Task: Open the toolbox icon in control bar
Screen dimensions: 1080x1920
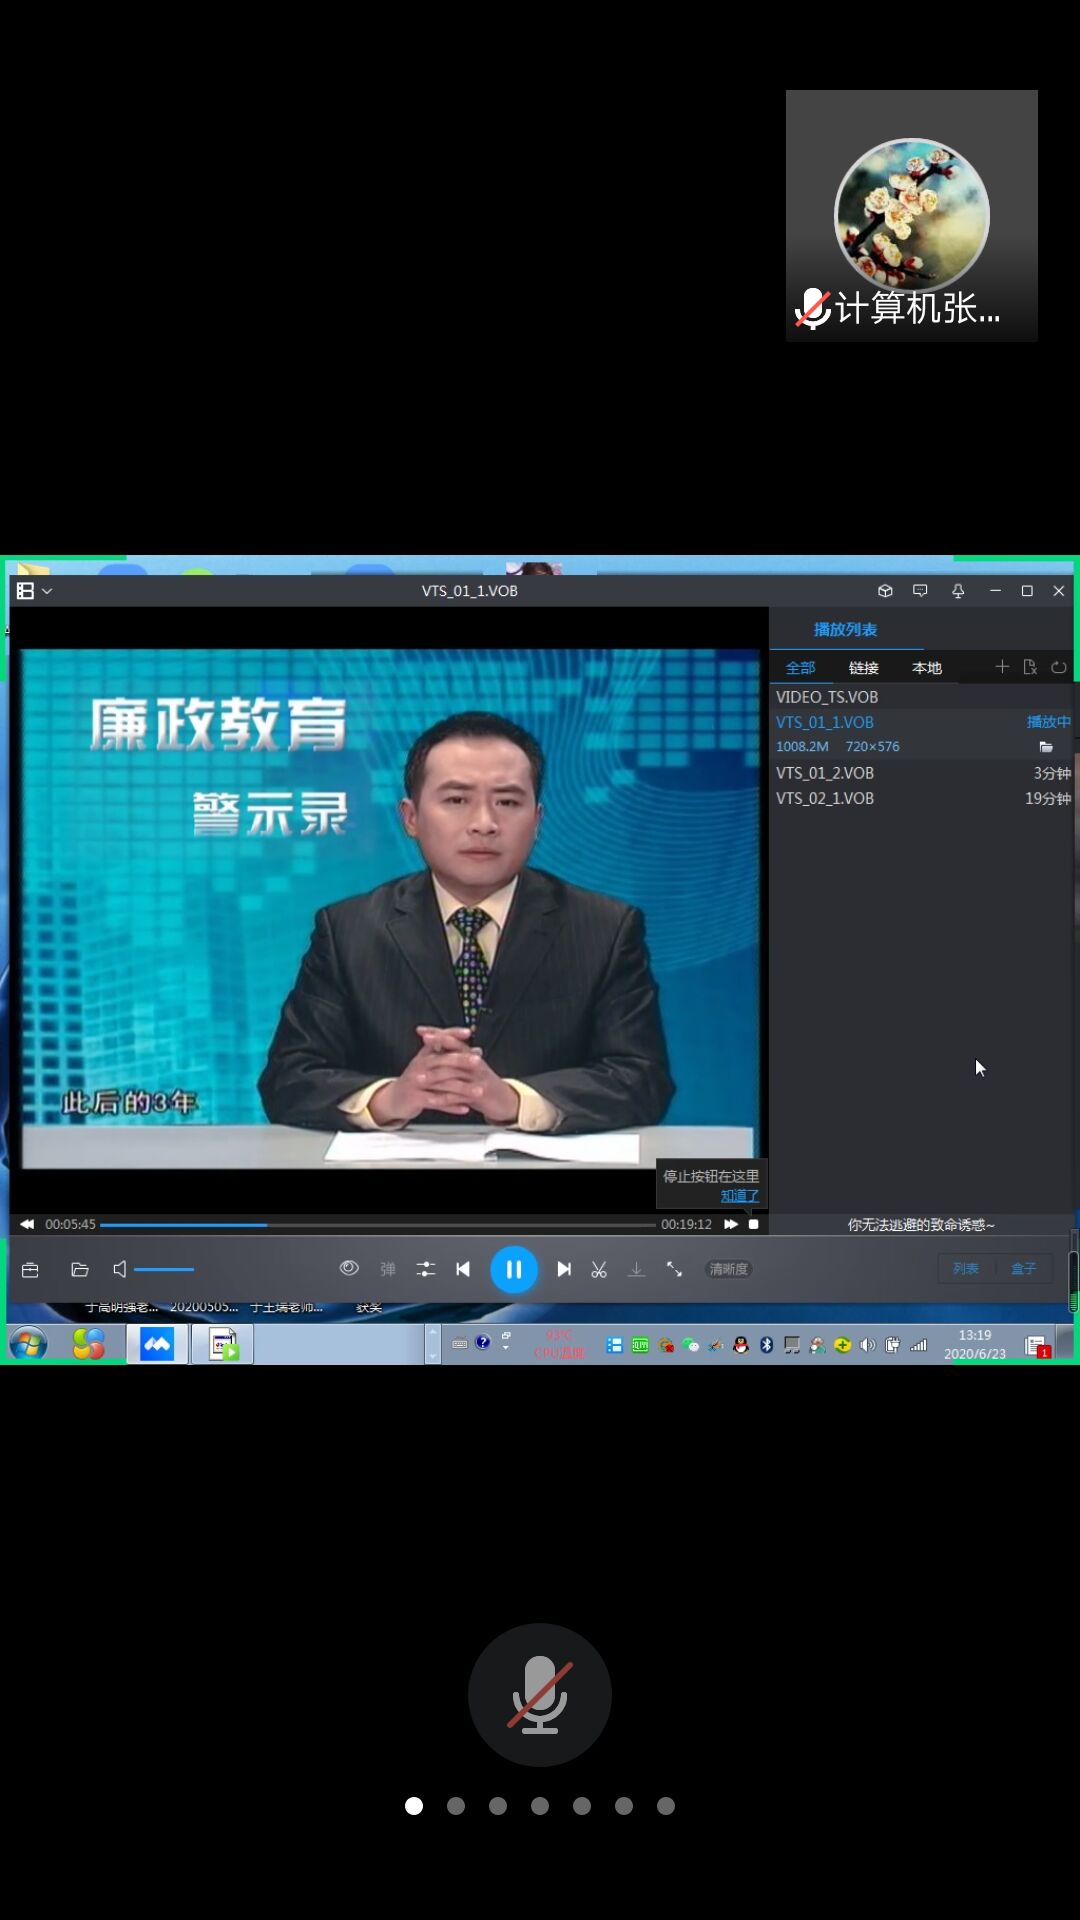Action: coord(30,1269)
